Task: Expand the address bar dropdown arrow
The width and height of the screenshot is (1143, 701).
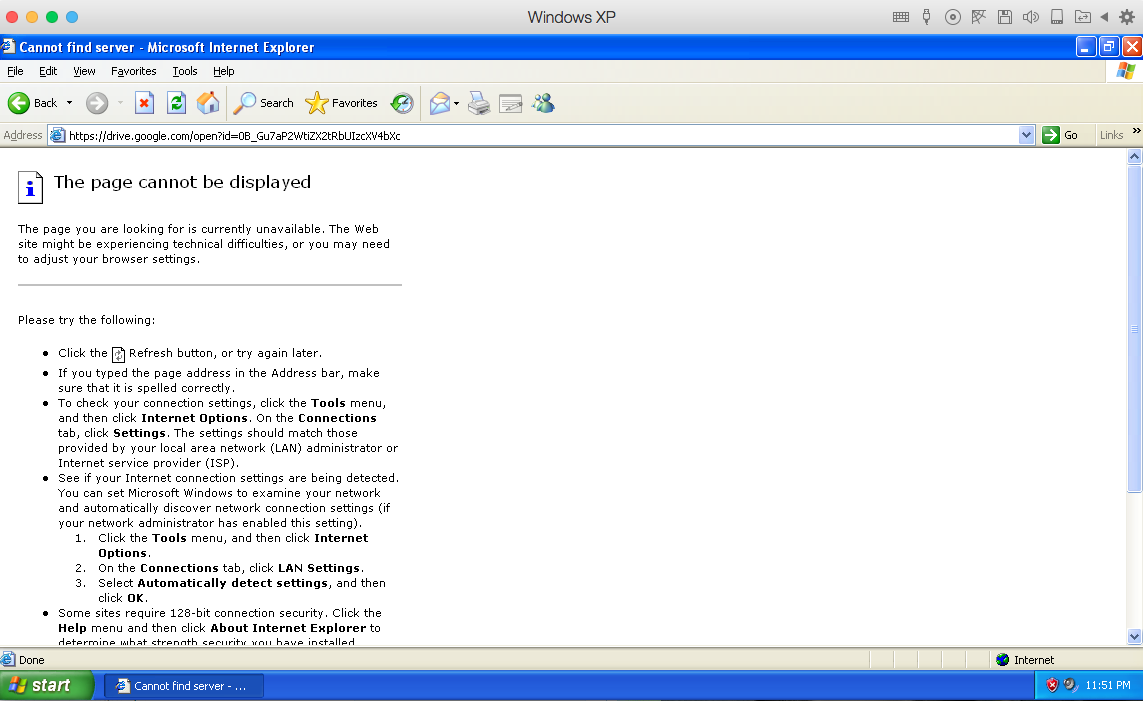Action: [x=1026, y=135]
